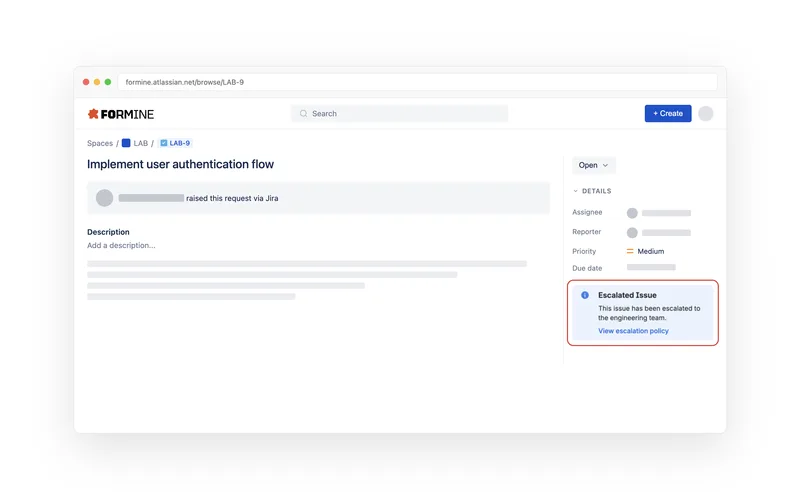The image size is (800, 501).
Task: Click the + Create button
Action: 668,113
